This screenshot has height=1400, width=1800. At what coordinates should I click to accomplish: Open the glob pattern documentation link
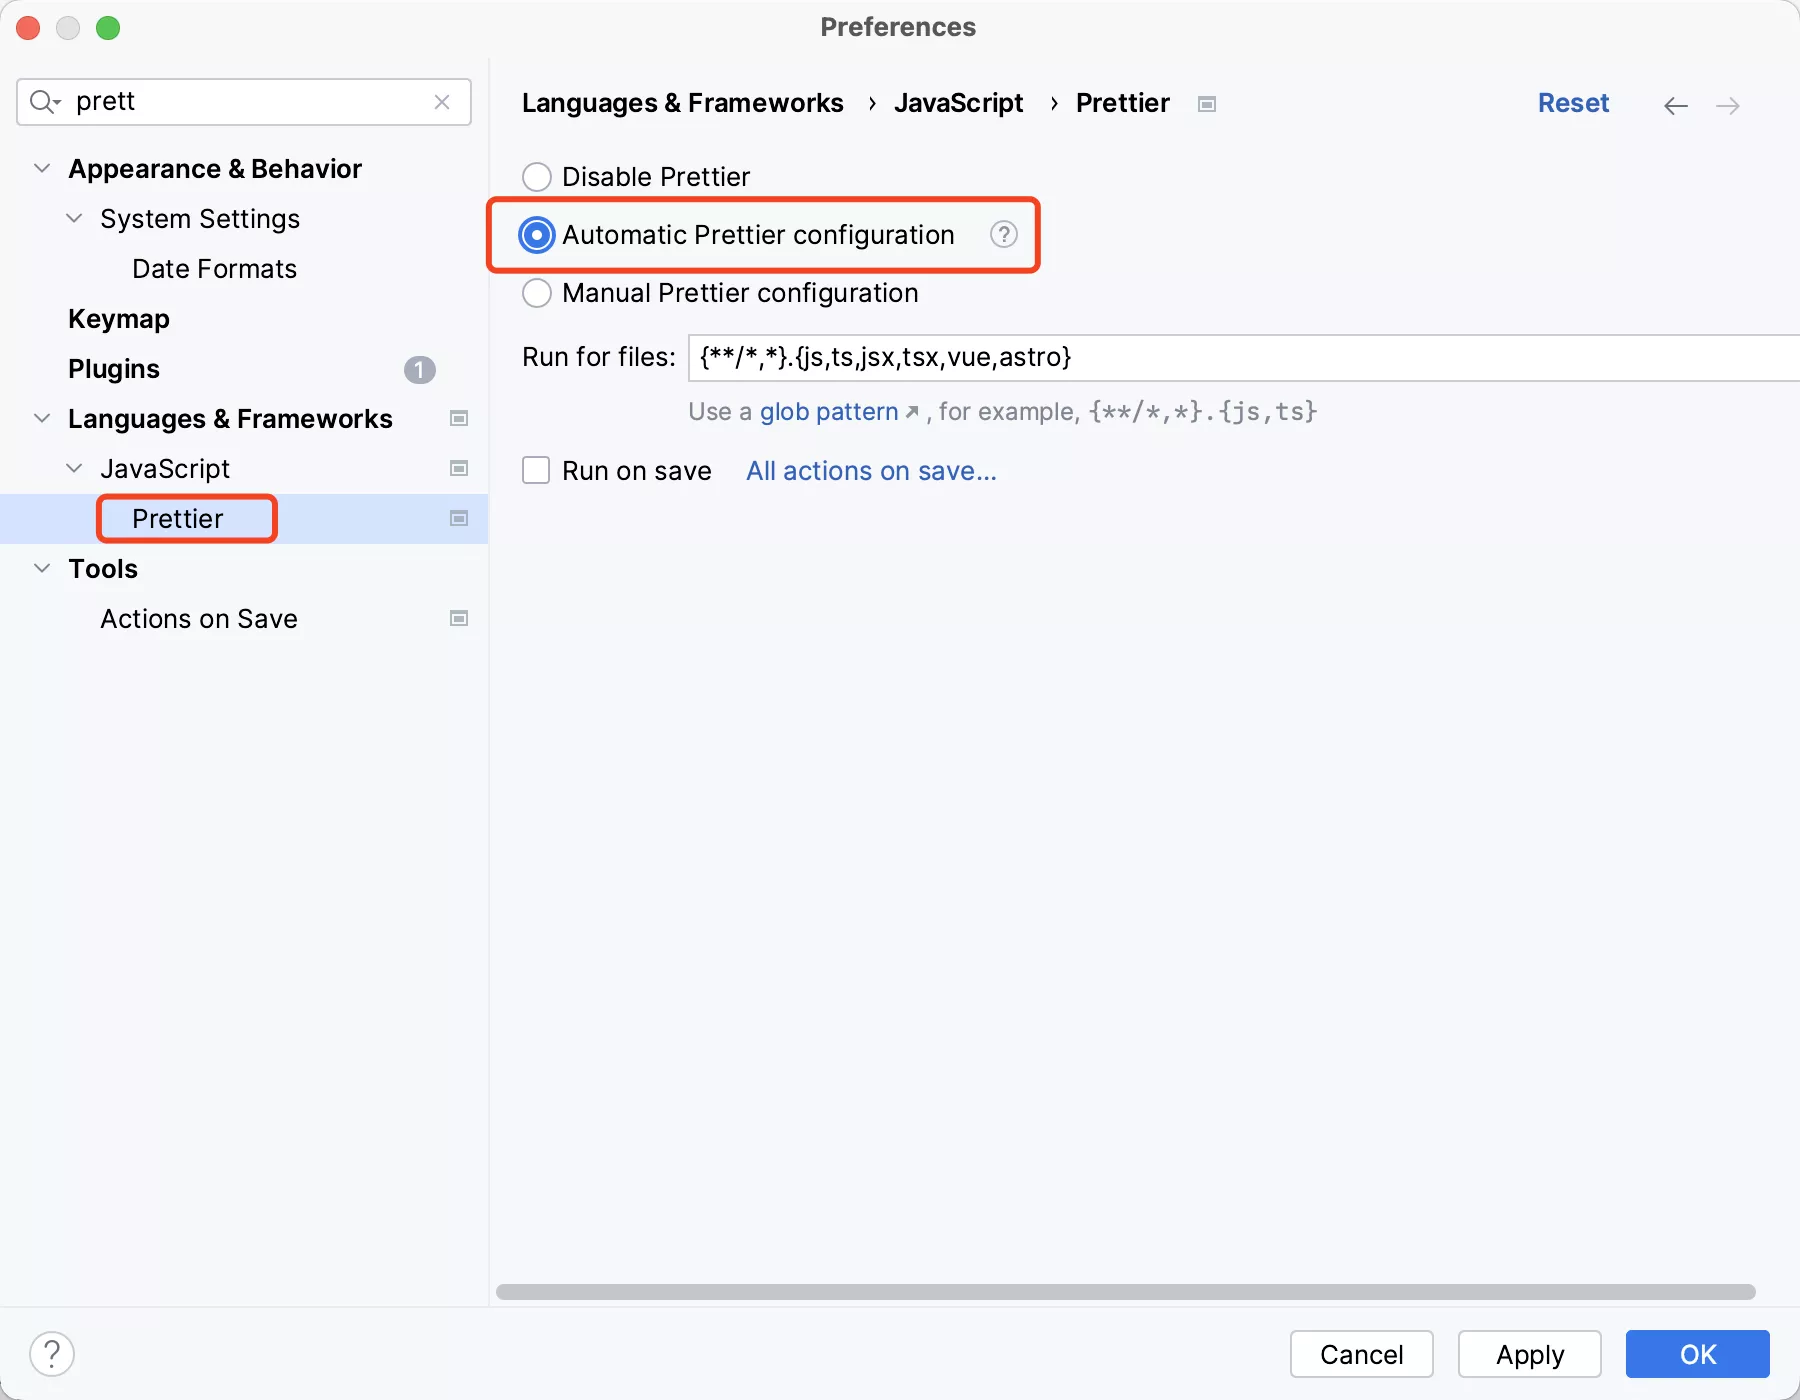(x=829, y=412)
